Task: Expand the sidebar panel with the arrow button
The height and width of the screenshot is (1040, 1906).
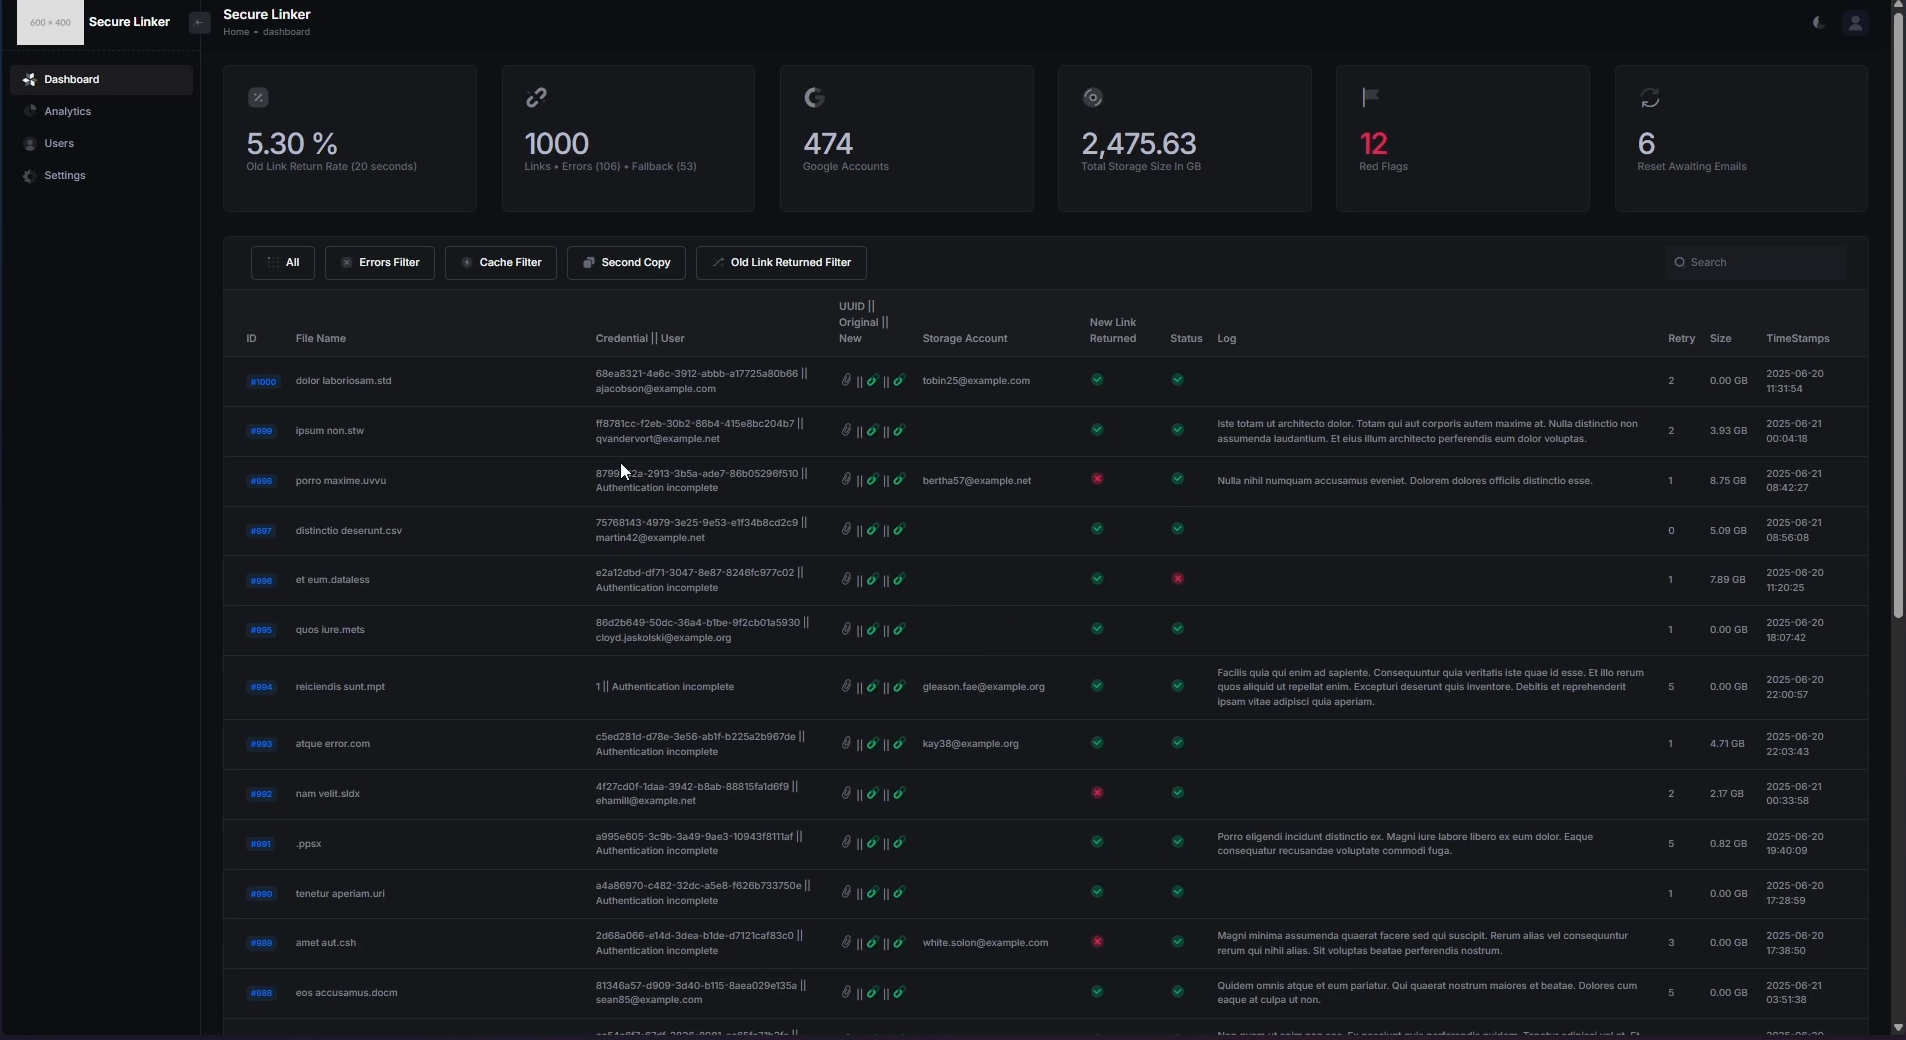Action: coord(199,23)
